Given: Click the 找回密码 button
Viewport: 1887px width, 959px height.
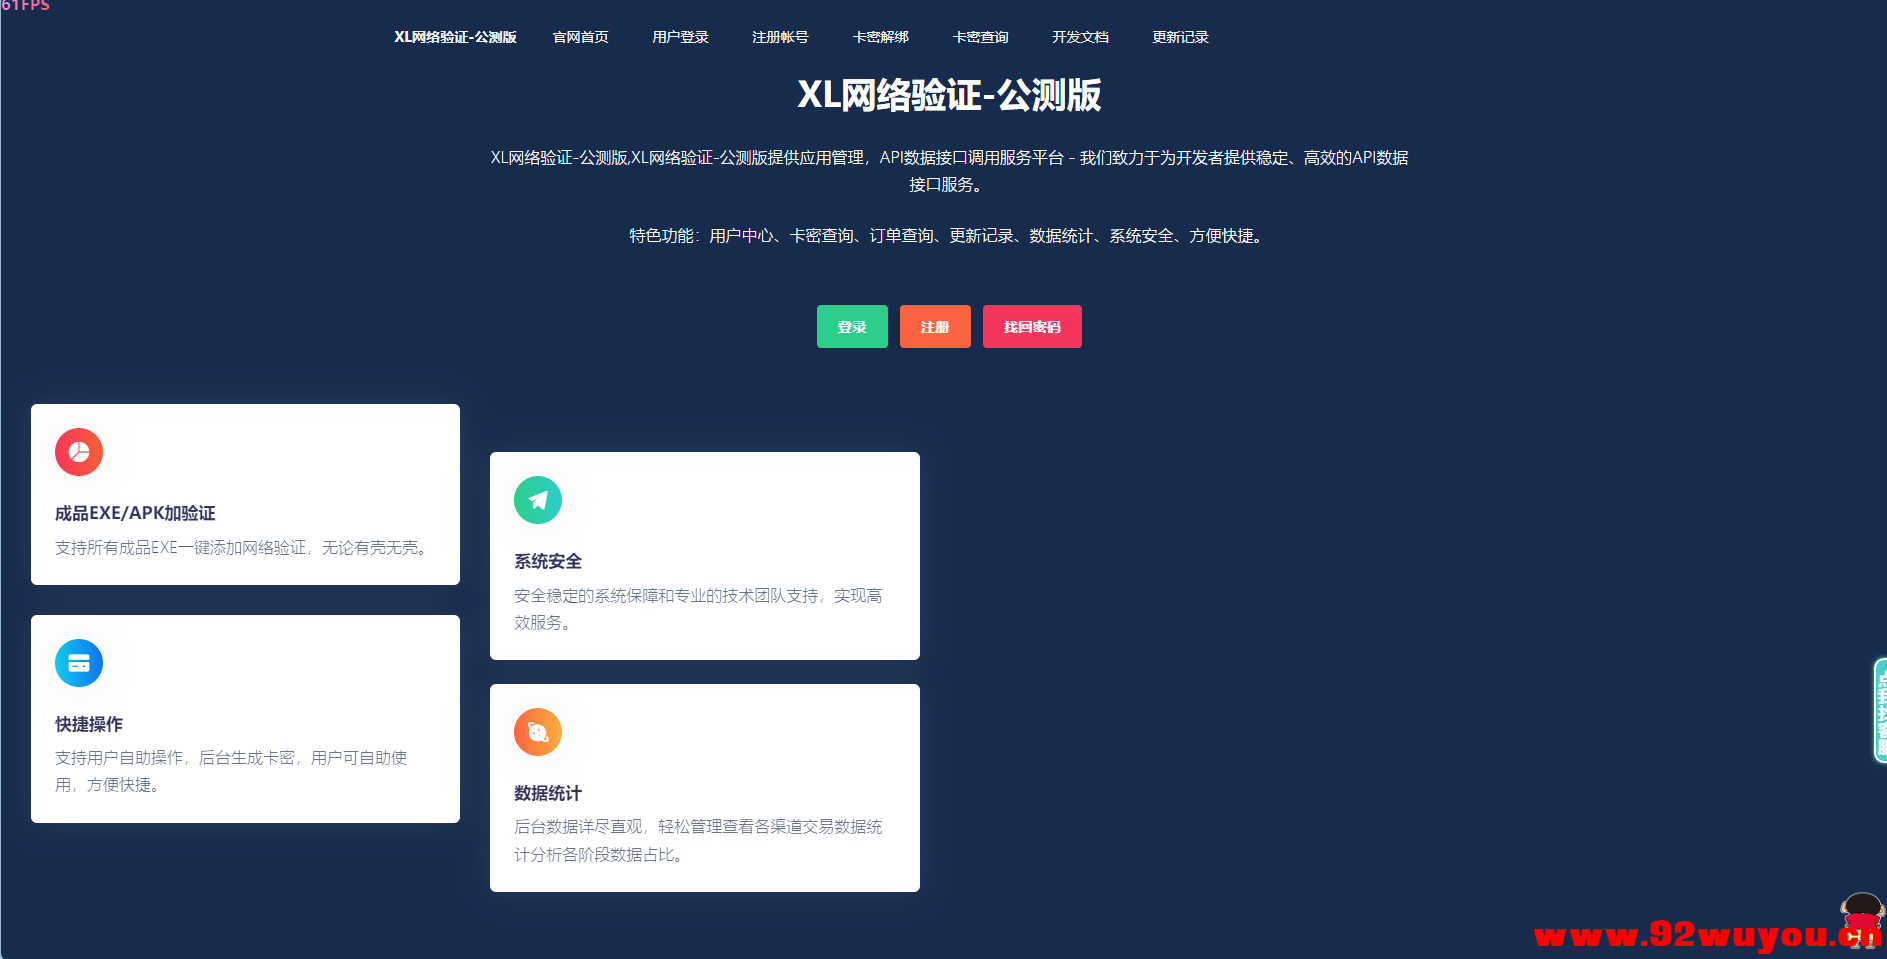Looking at the screenshot, I should (1032, 326).
